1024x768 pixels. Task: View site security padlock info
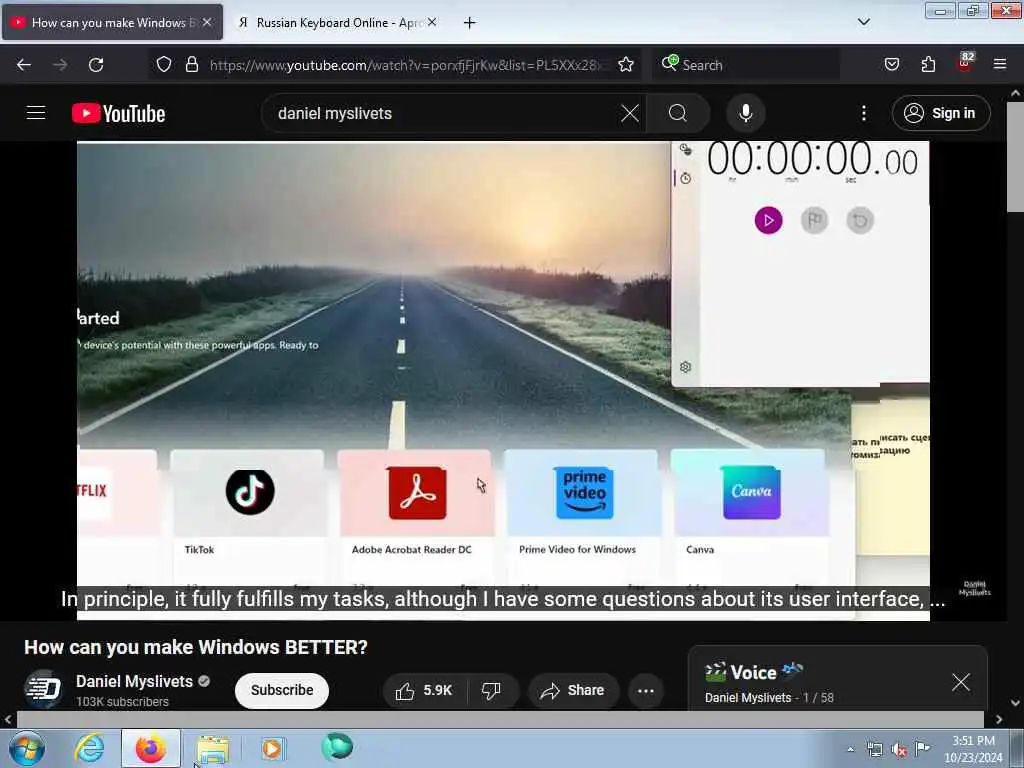pos(191,64)
